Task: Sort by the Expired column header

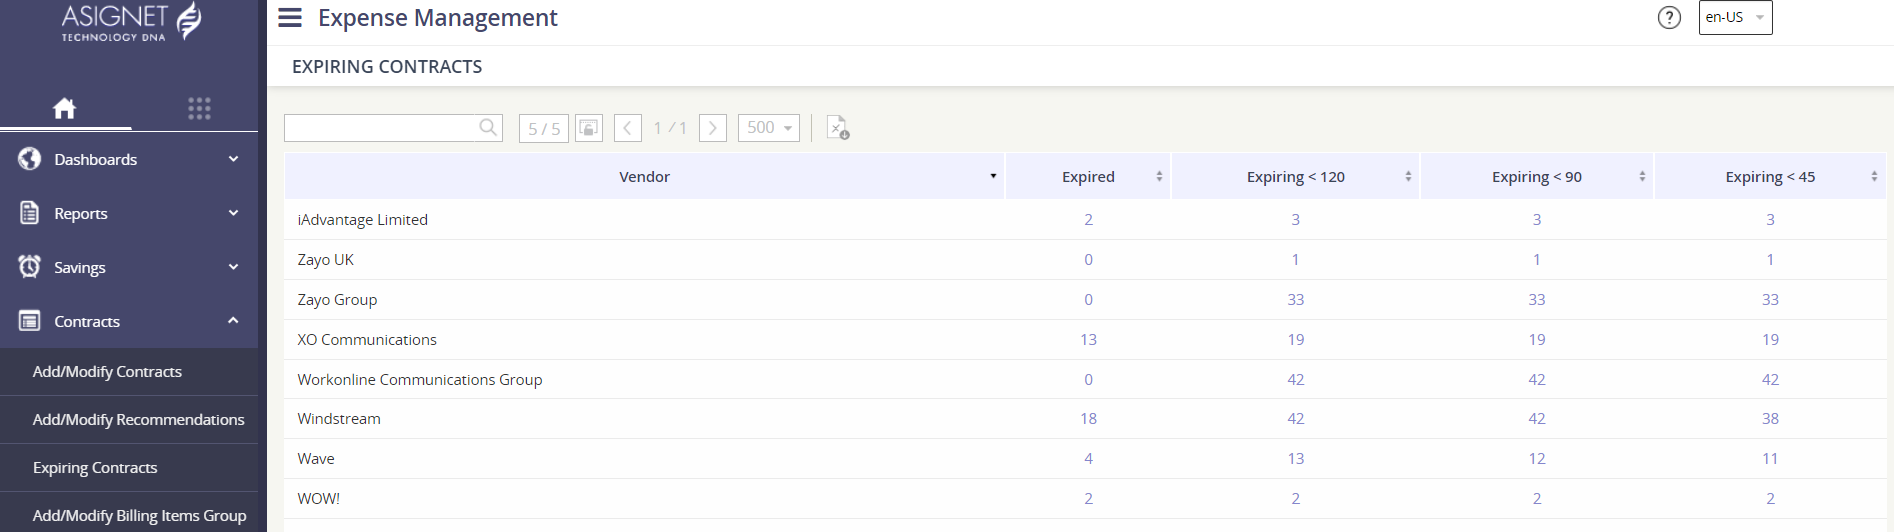Action: click(1088, 177)
